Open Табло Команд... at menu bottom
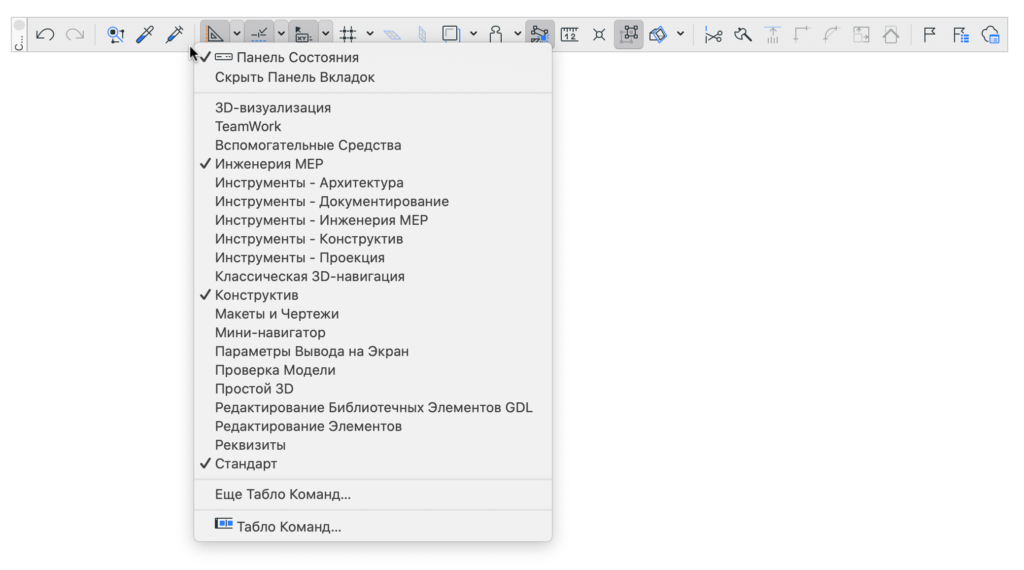The width and height of the screenshot is (1024, 570). 289,527
